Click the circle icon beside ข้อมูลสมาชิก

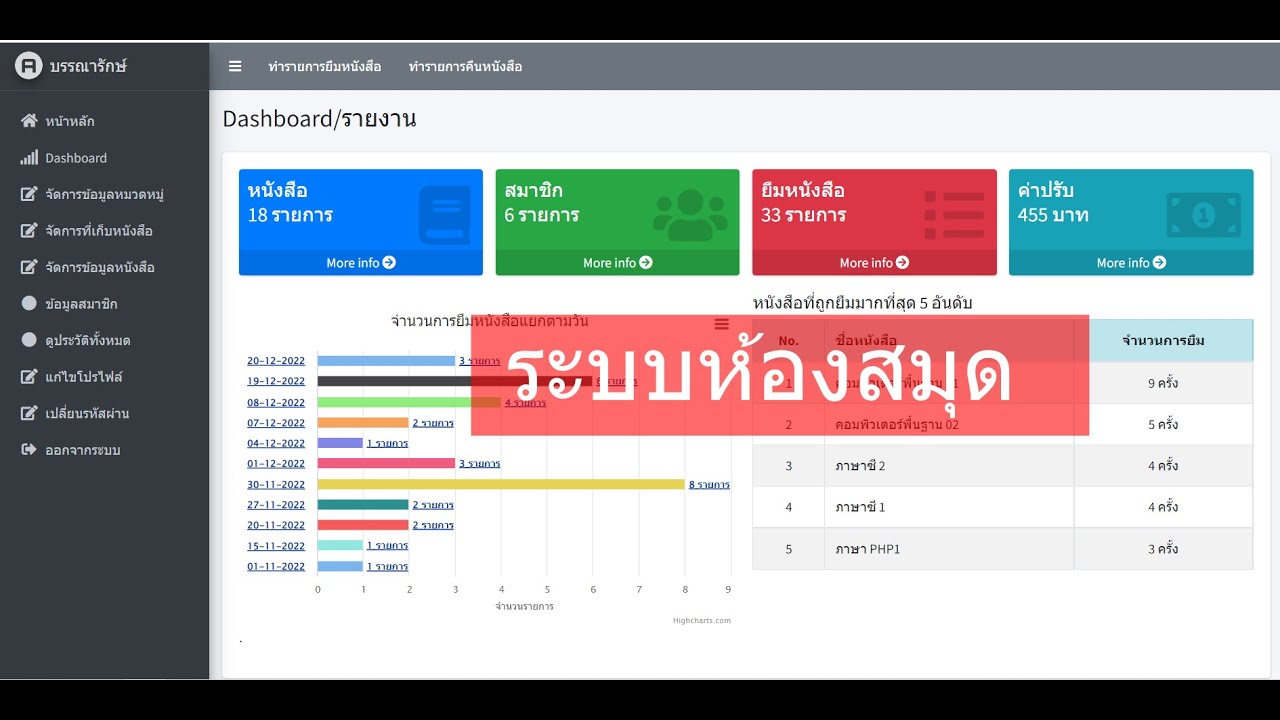pos(29,304)
